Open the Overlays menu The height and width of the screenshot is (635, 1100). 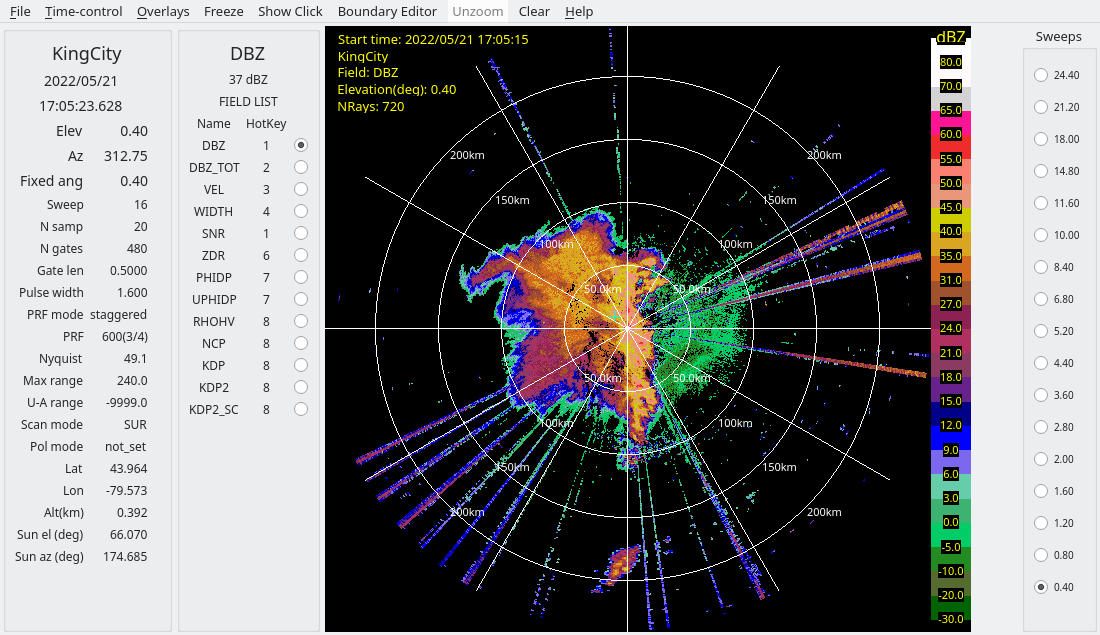163,12
